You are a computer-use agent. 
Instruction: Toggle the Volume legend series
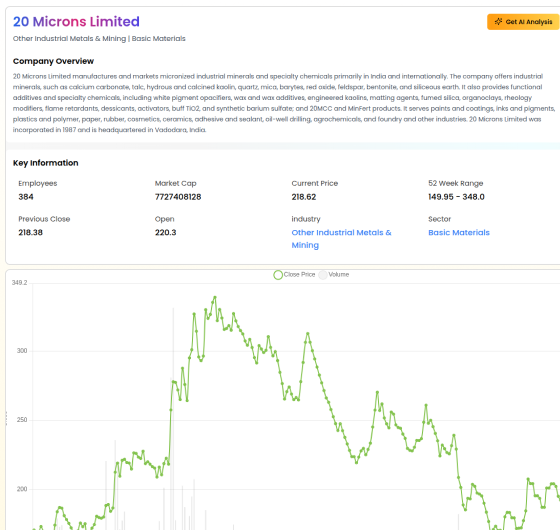pyautogui.click(x=334, y=275)
